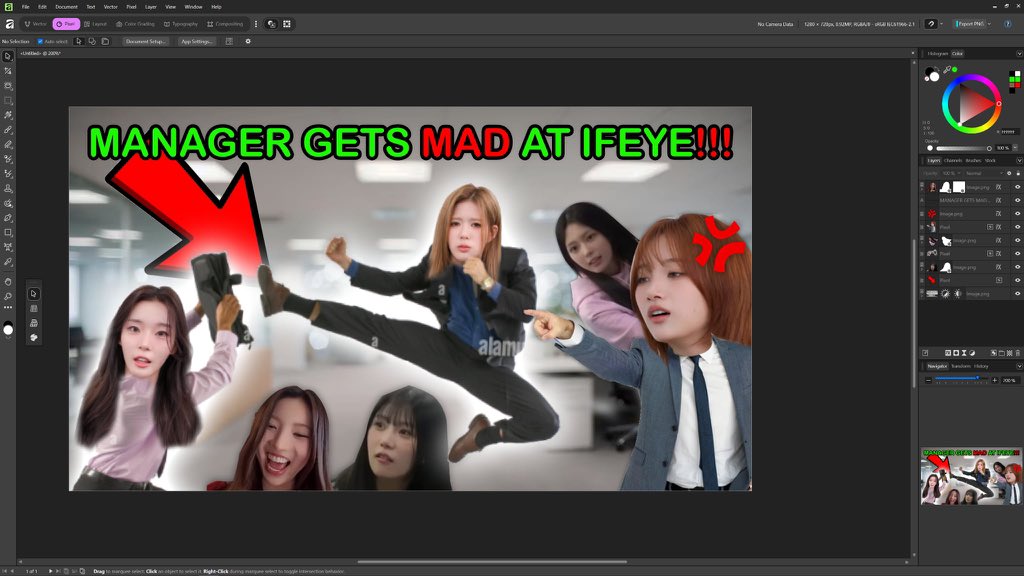Open the vertical three-dots studio options
Viewport: 1024px width, 576px height.
(256, 24)
